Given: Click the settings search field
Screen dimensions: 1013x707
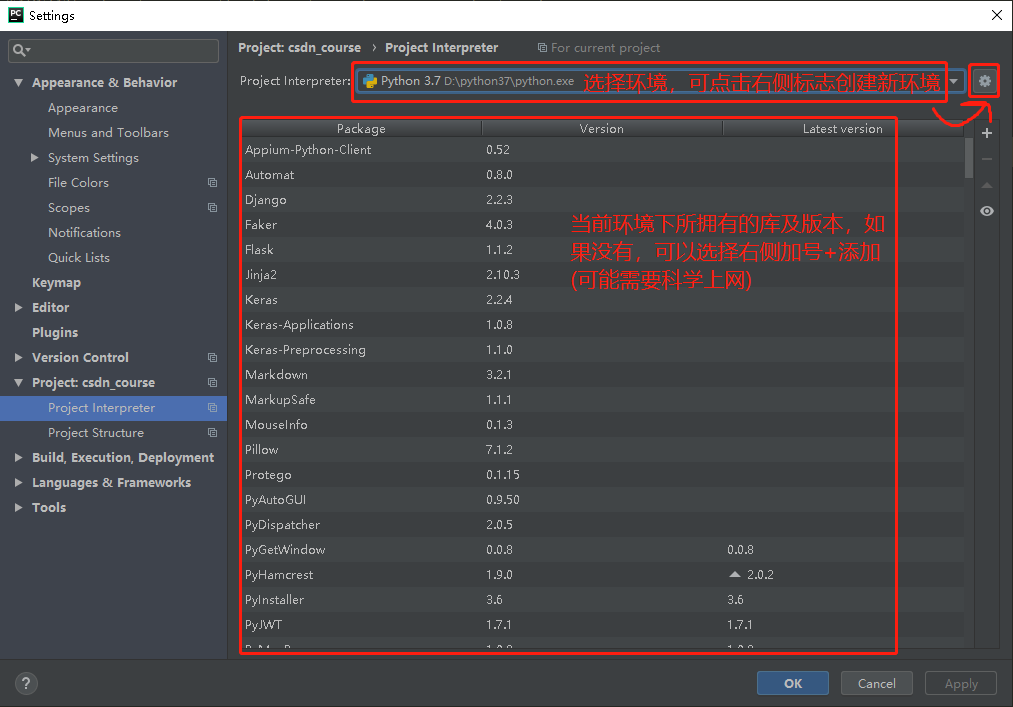Looking at the screenshot, I should tap(113, 50).
